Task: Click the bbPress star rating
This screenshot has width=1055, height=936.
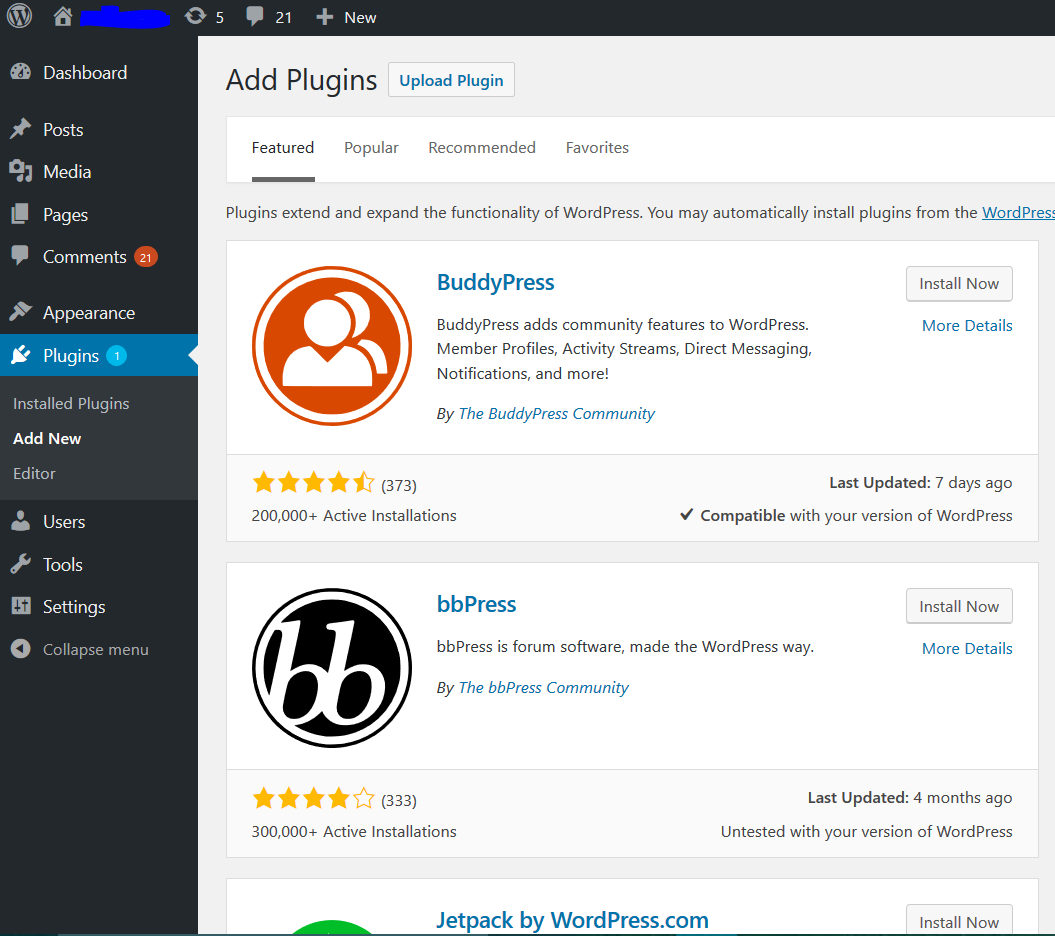Action: click(313, 799)
